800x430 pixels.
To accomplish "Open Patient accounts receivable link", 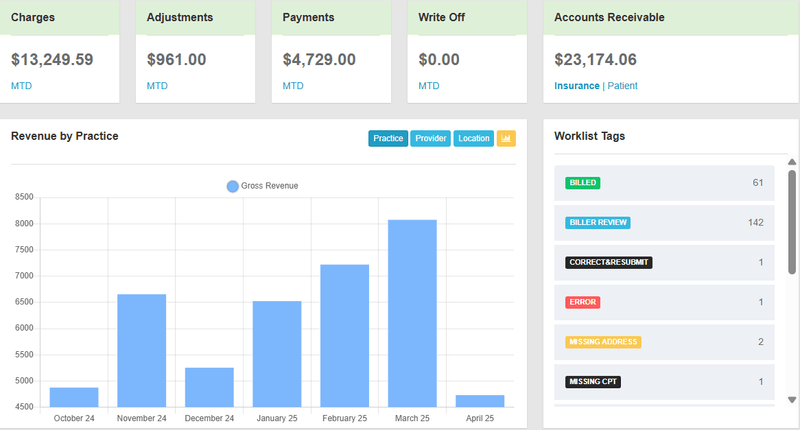I will (622, 86).
